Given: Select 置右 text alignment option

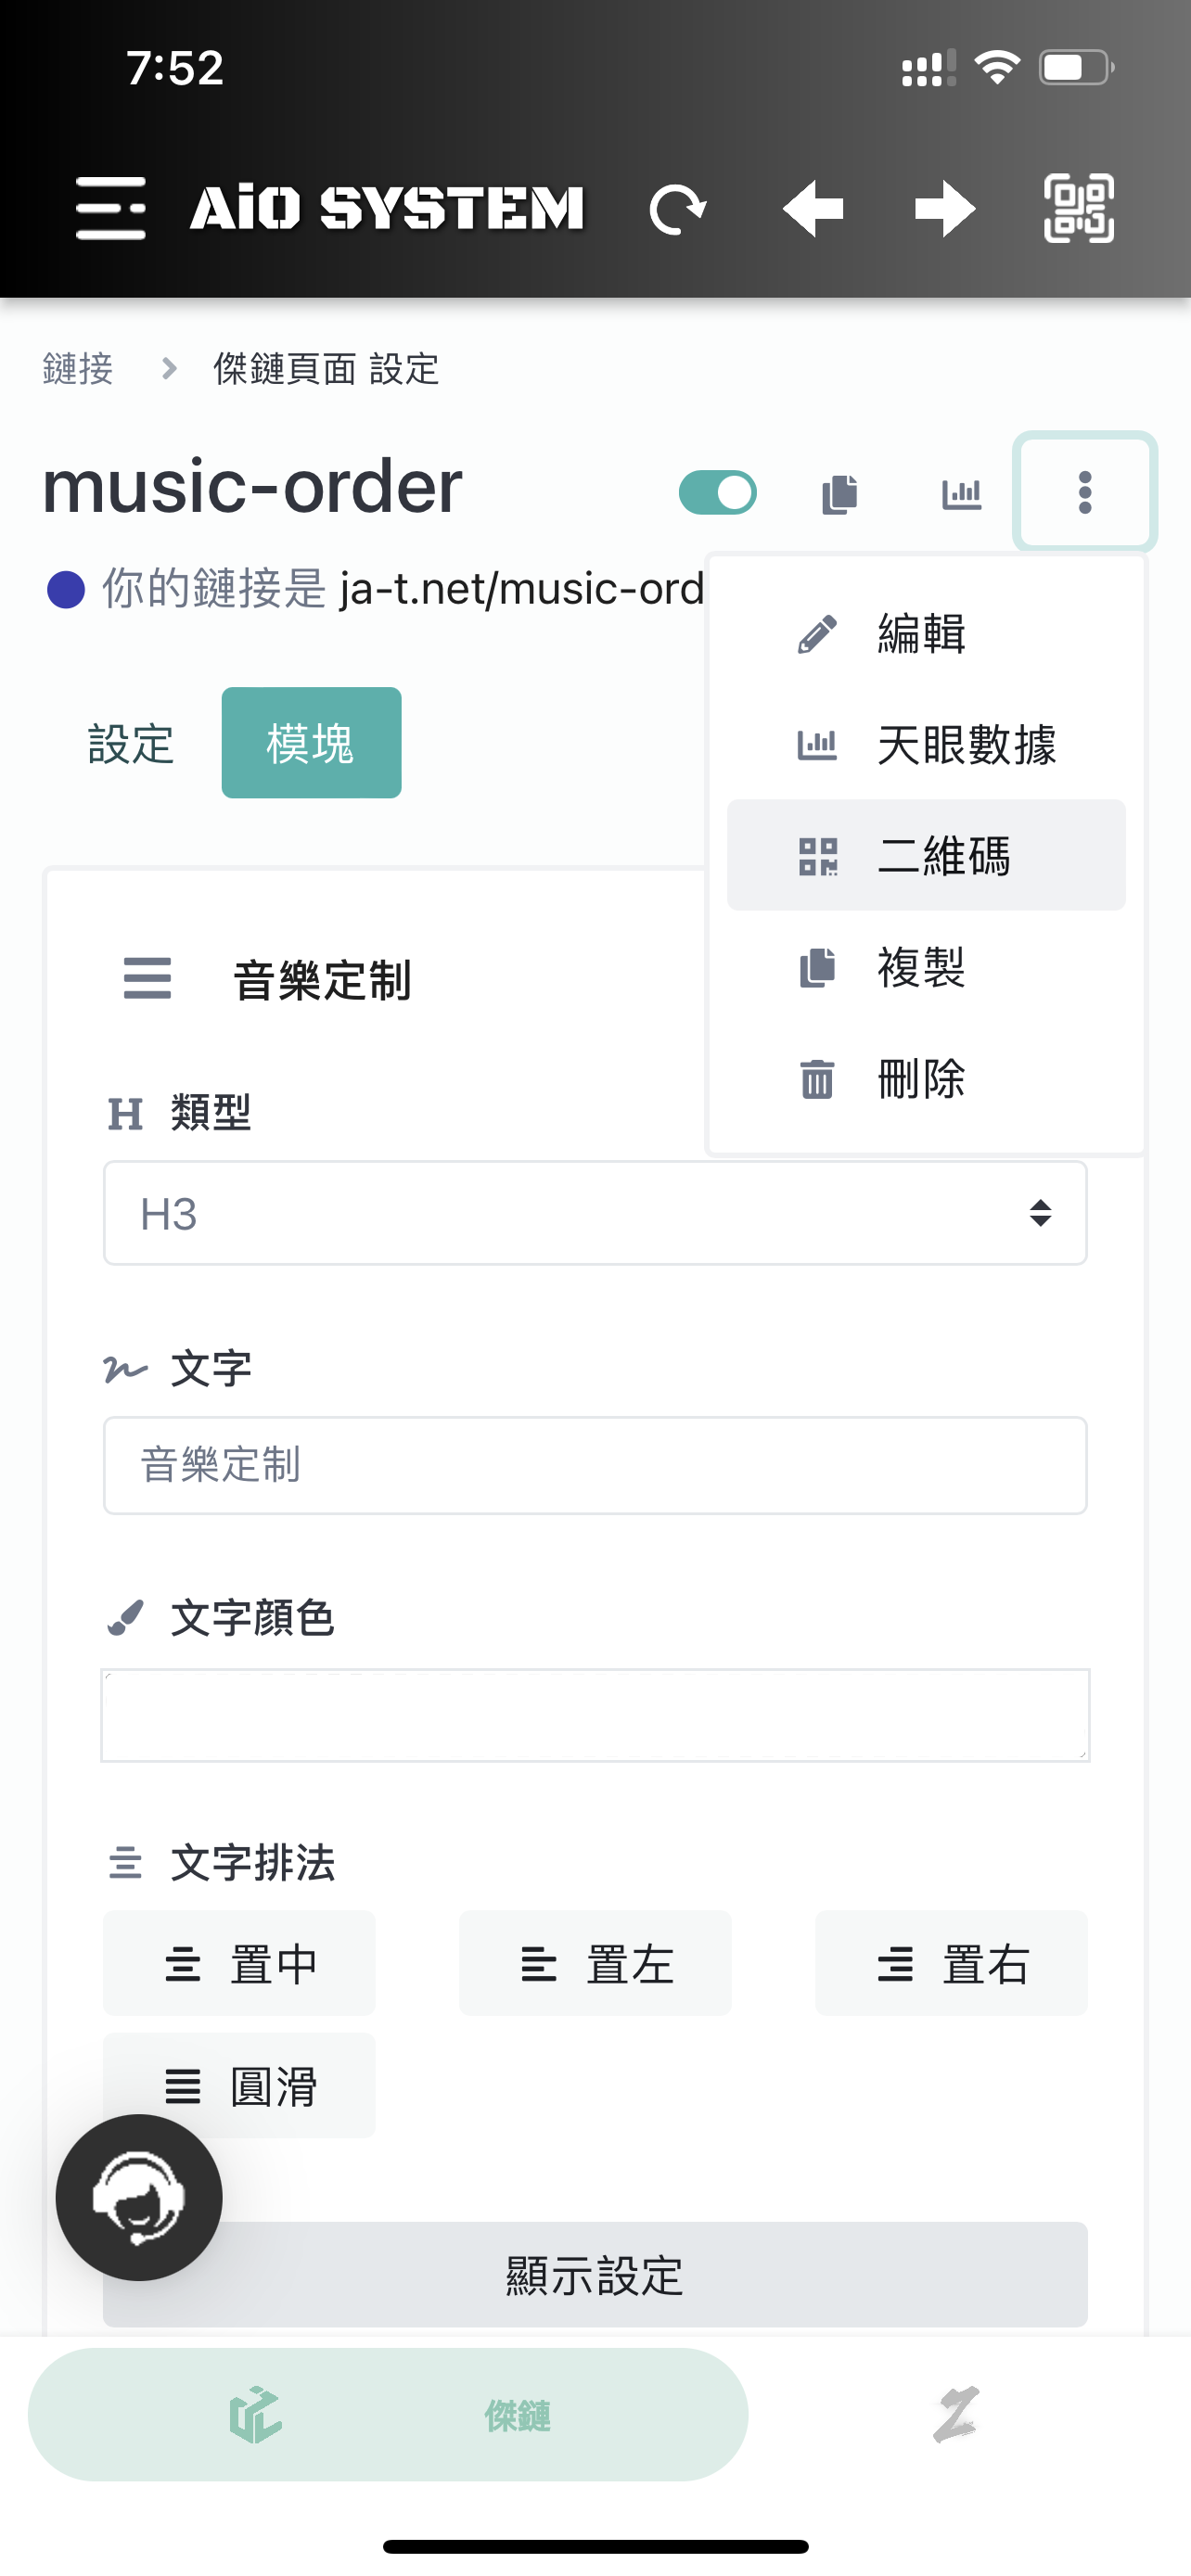Looking at the screenshot, I should pyautogui.click(x=951, y=1963).
